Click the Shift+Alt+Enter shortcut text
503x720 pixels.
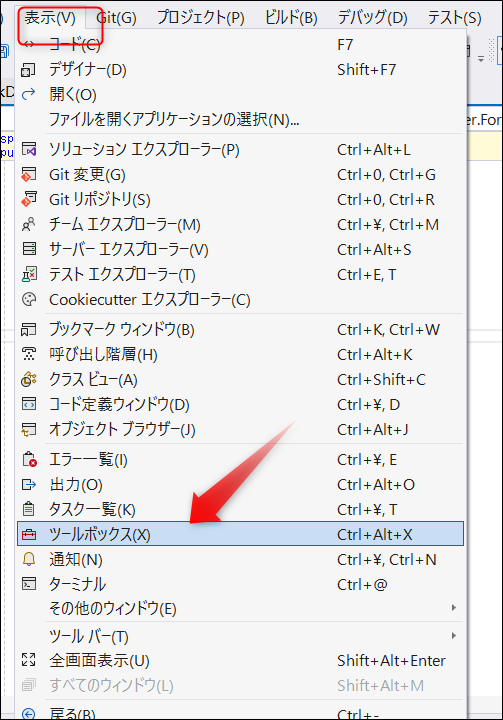(x=391, y=660)
